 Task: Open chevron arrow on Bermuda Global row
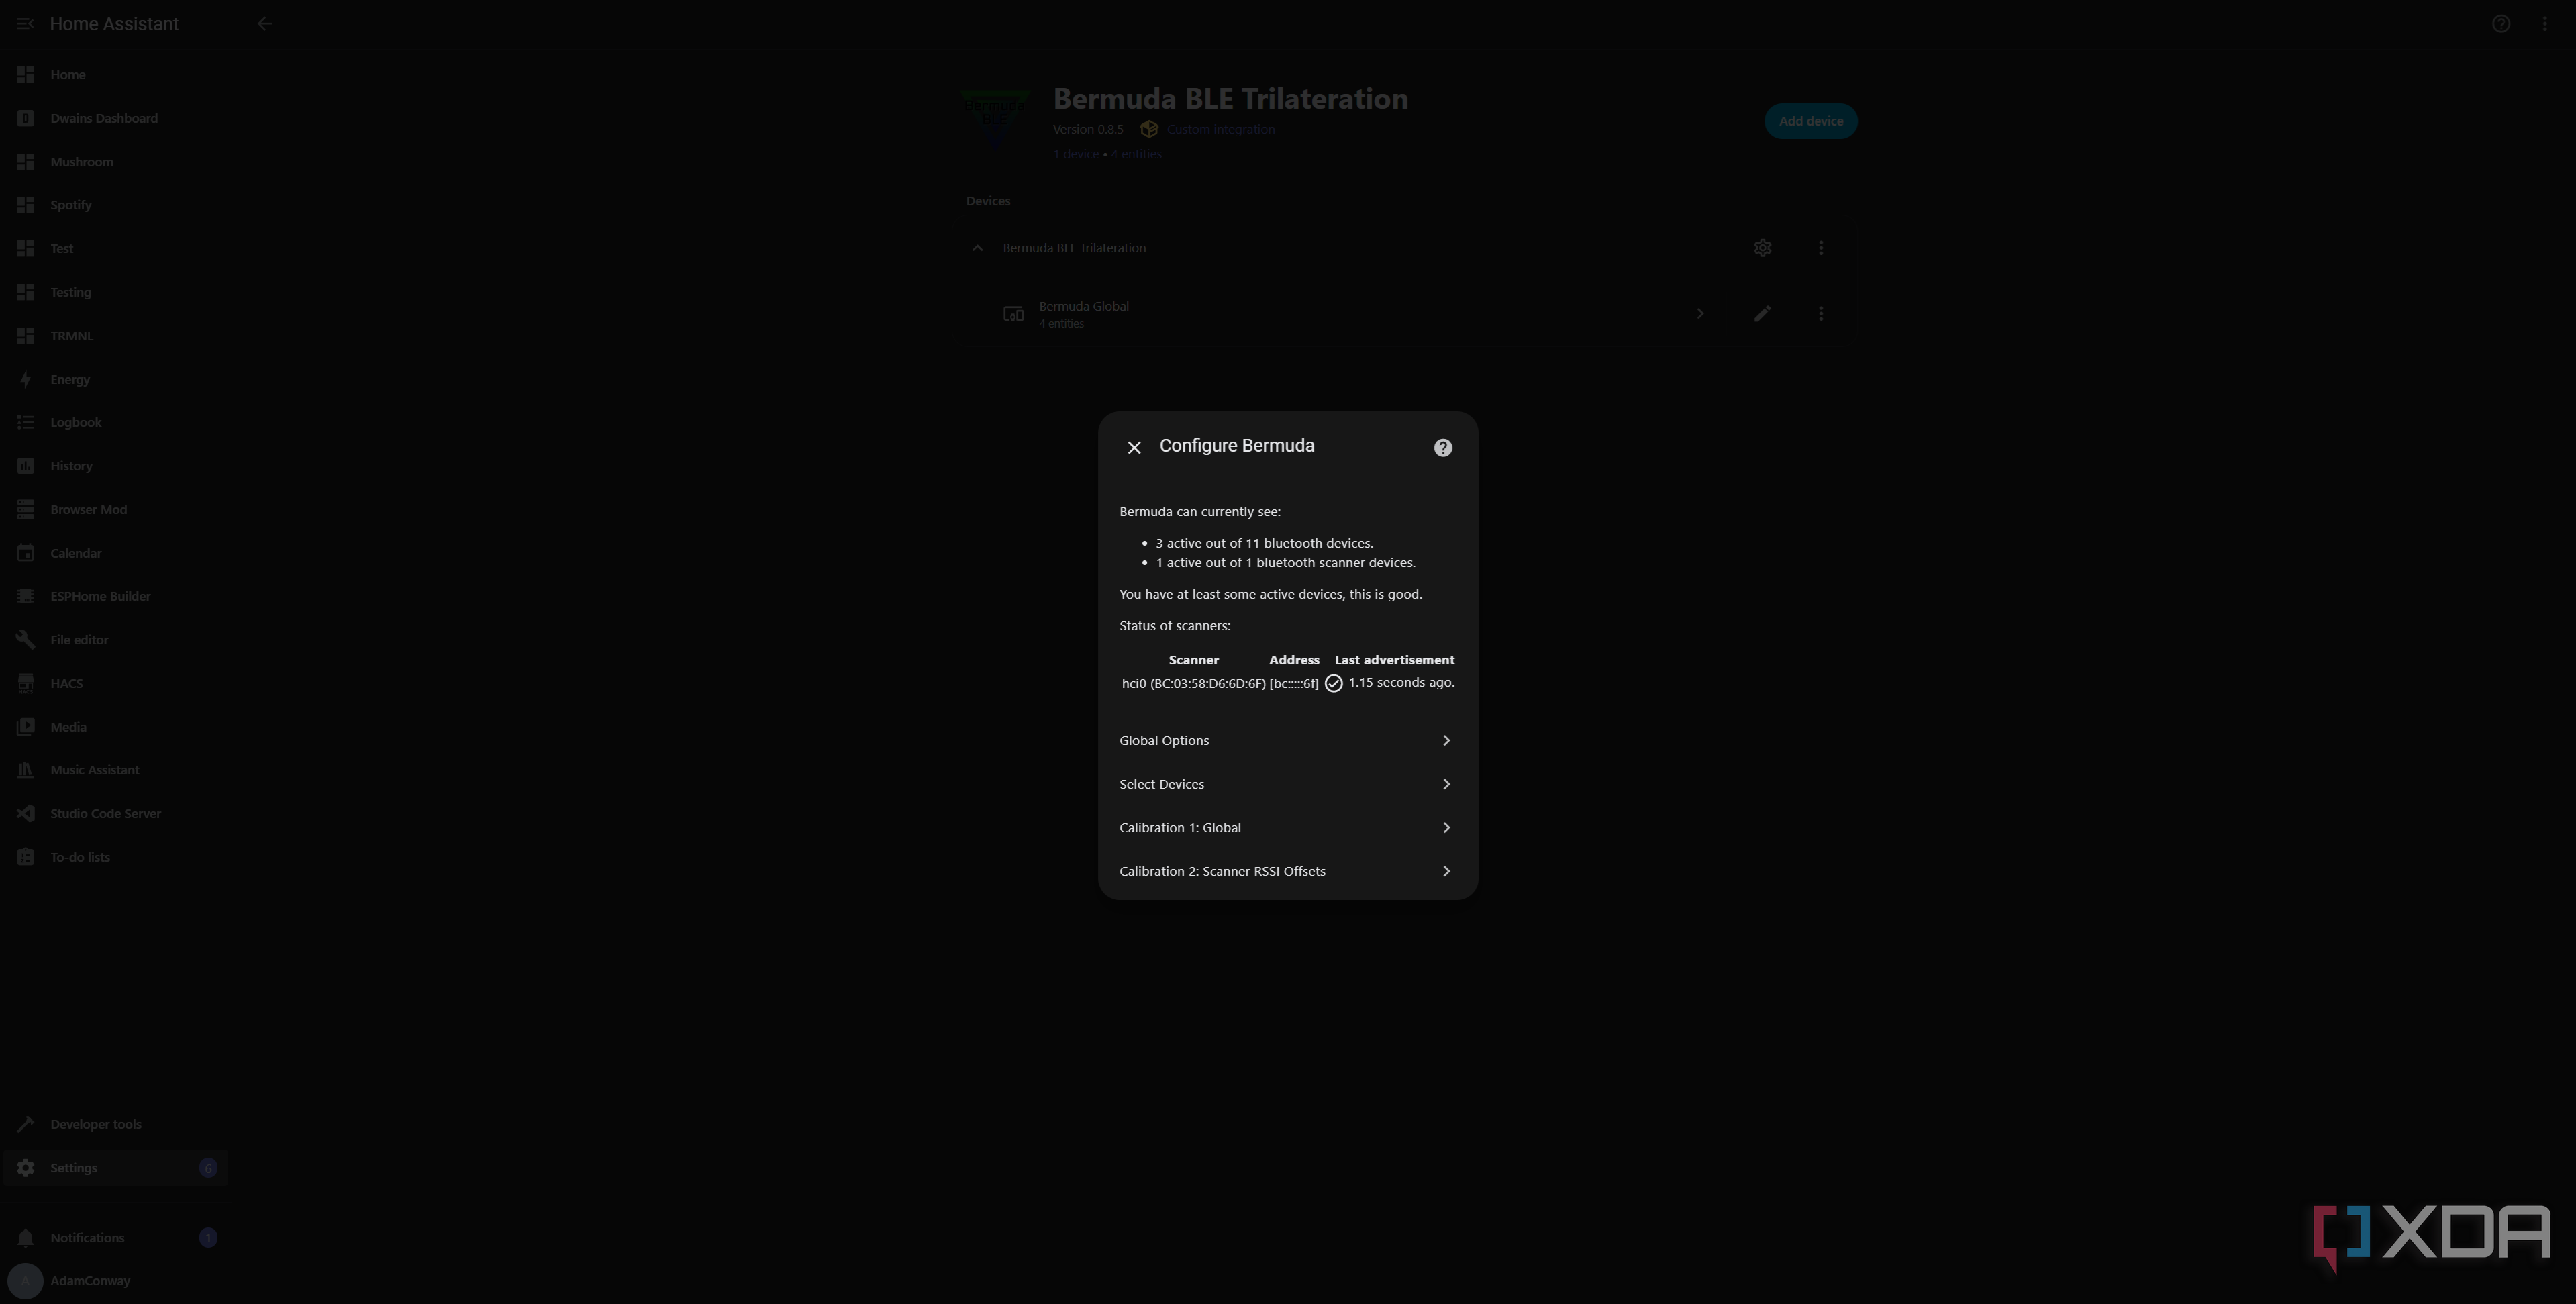(x=1699, y=314)
